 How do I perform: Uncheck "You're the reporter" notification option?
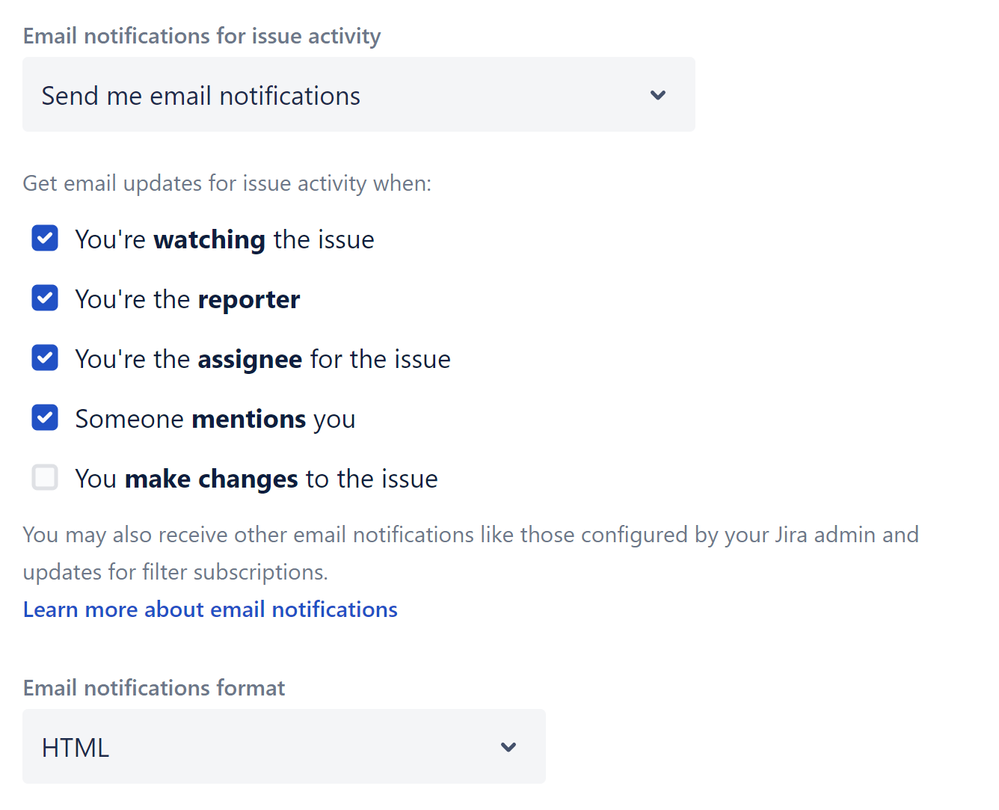click(44, 298)
